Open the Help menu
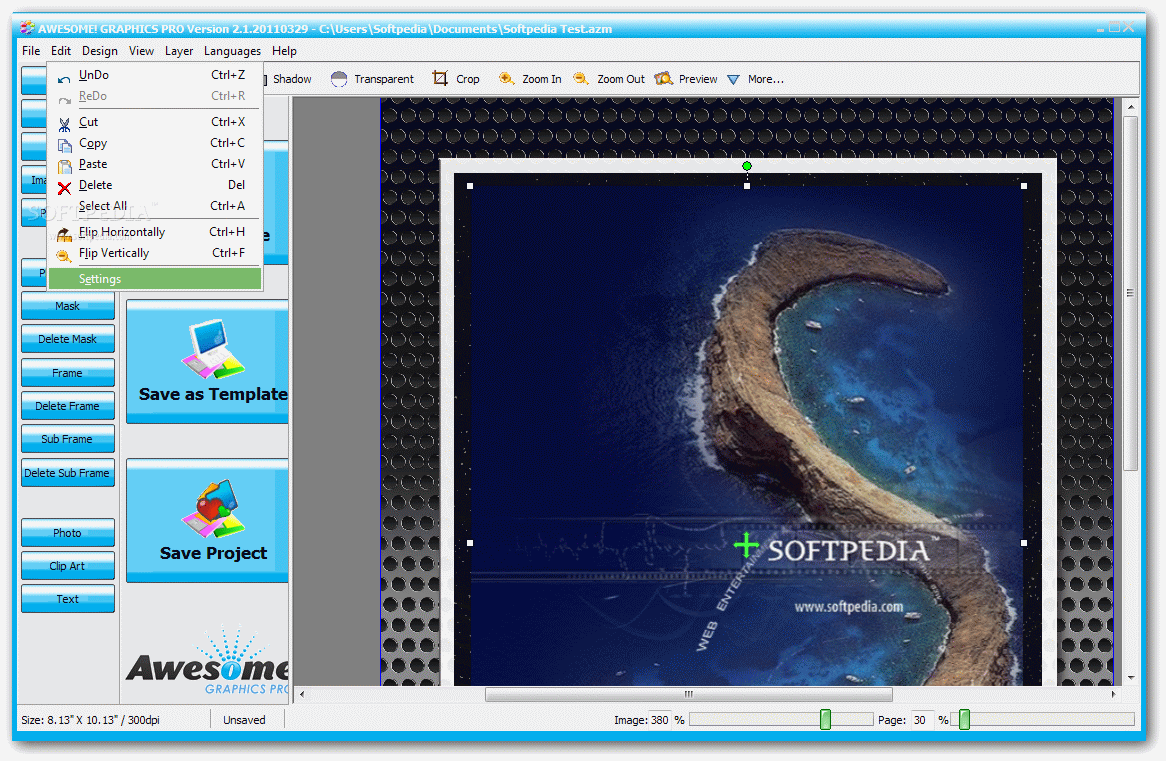The width and height of the screenshot is (1166, 761). coord(284,51)
